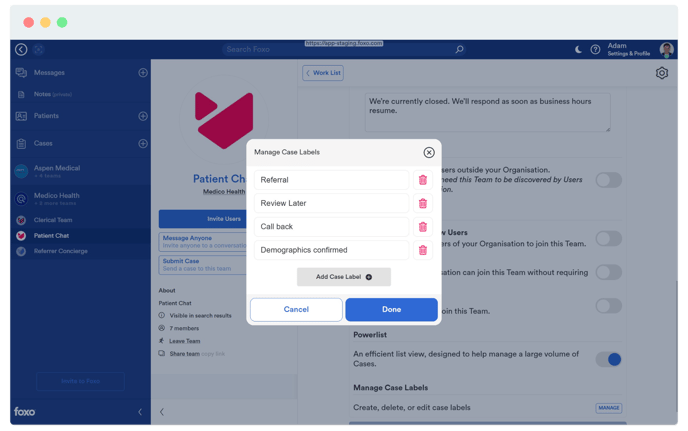Go back to Work List

tap(322, 73)
